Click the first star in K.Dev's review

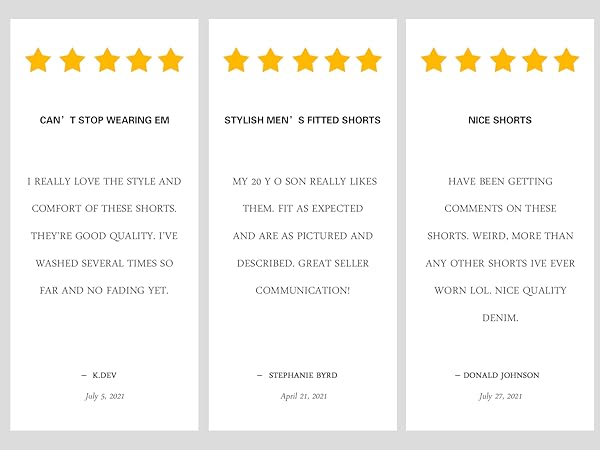(38, 60)
